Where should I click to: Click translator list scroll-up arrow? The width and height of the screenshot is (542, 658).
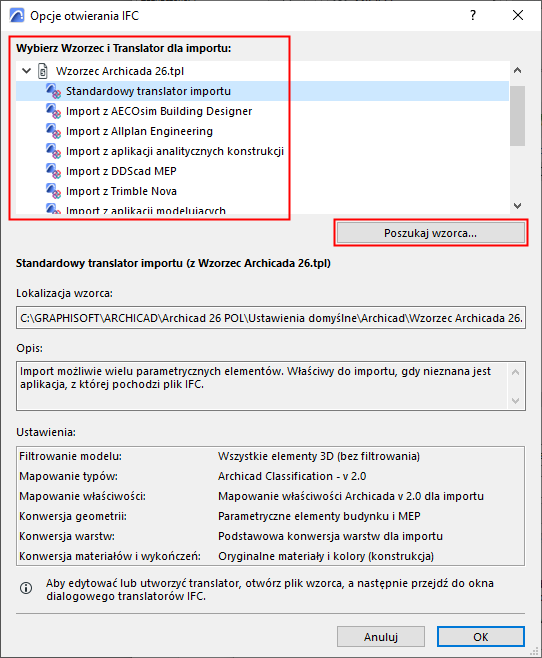[x=518, y=70]
